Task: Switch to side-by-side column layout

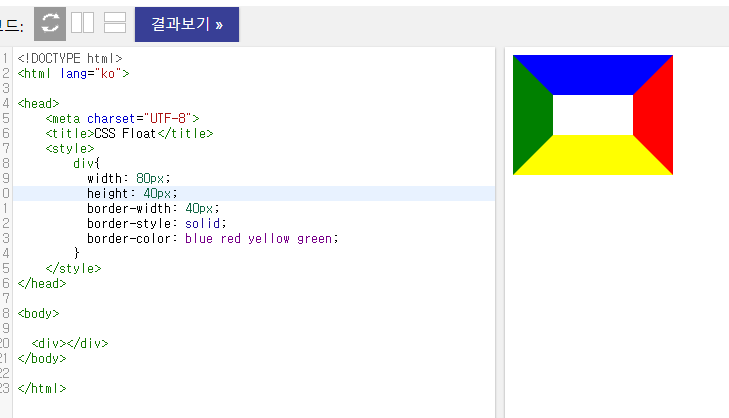Action: coord(82,23)
